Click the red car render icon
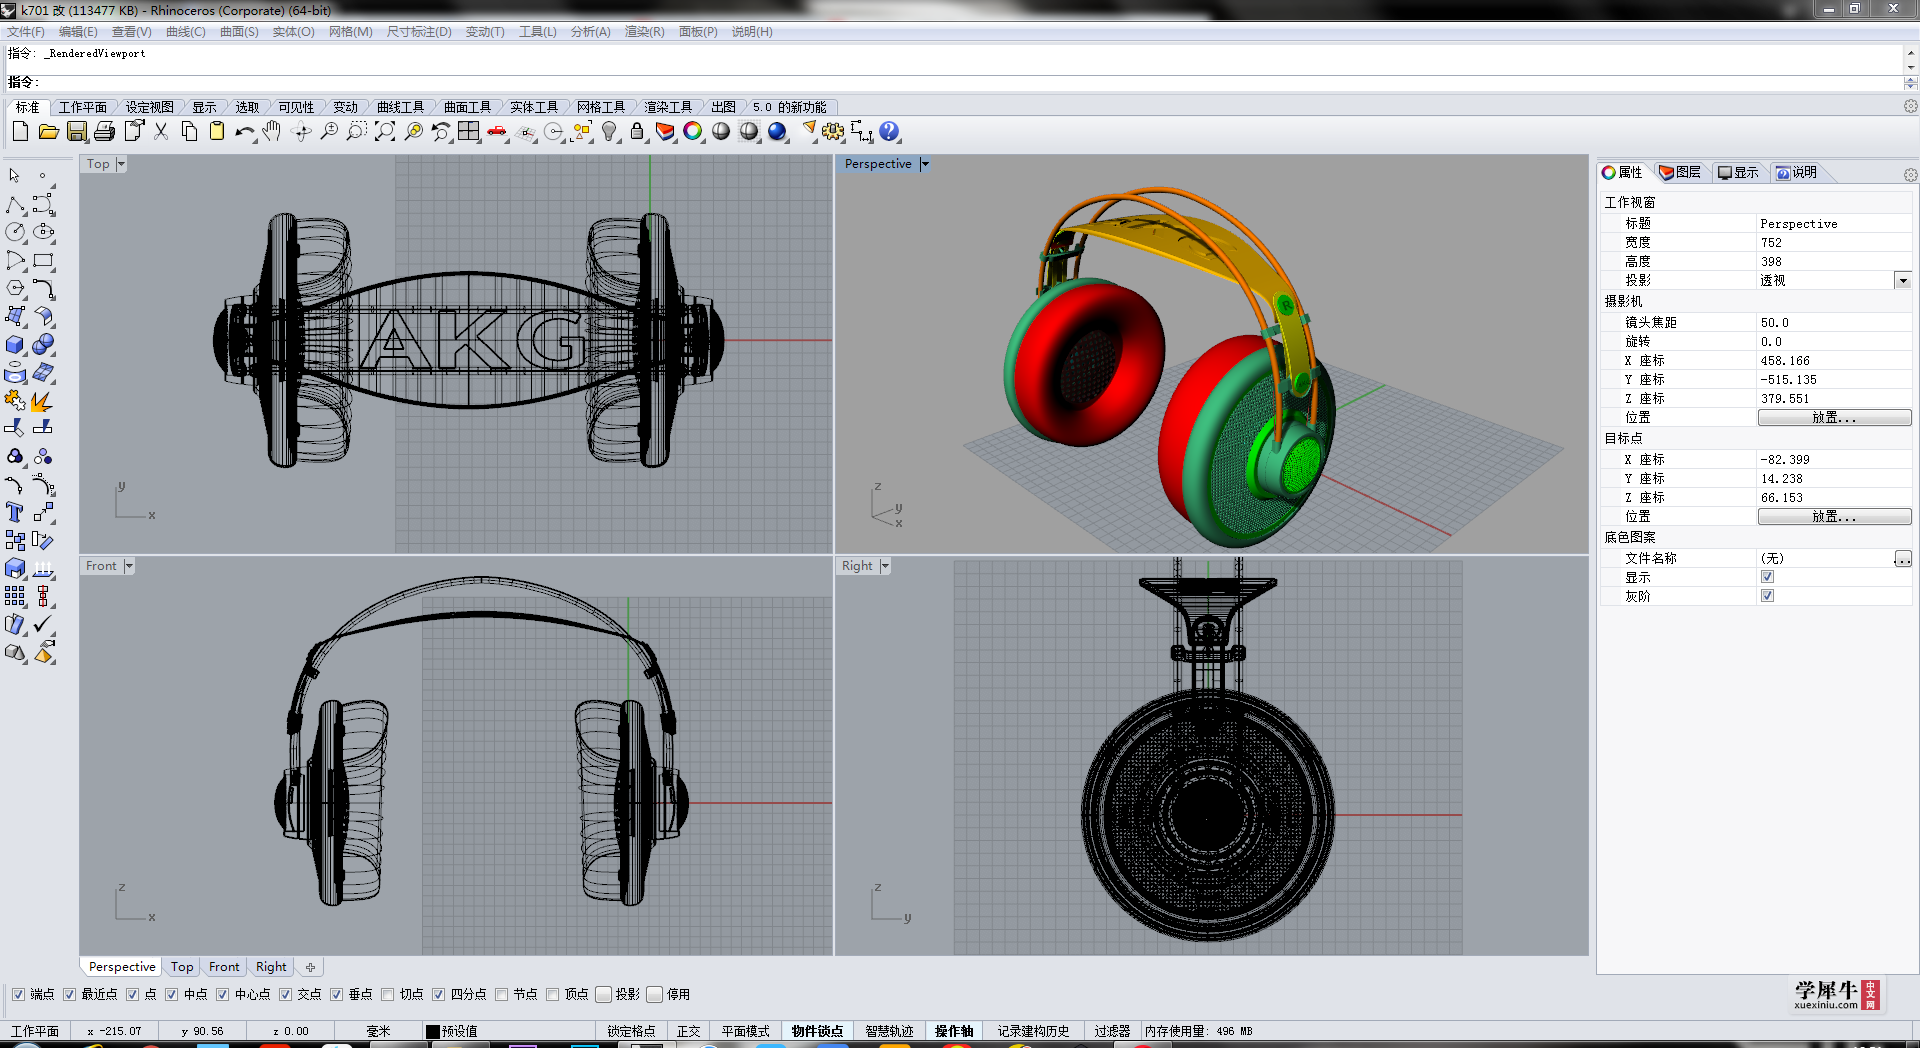 (497, 131)
